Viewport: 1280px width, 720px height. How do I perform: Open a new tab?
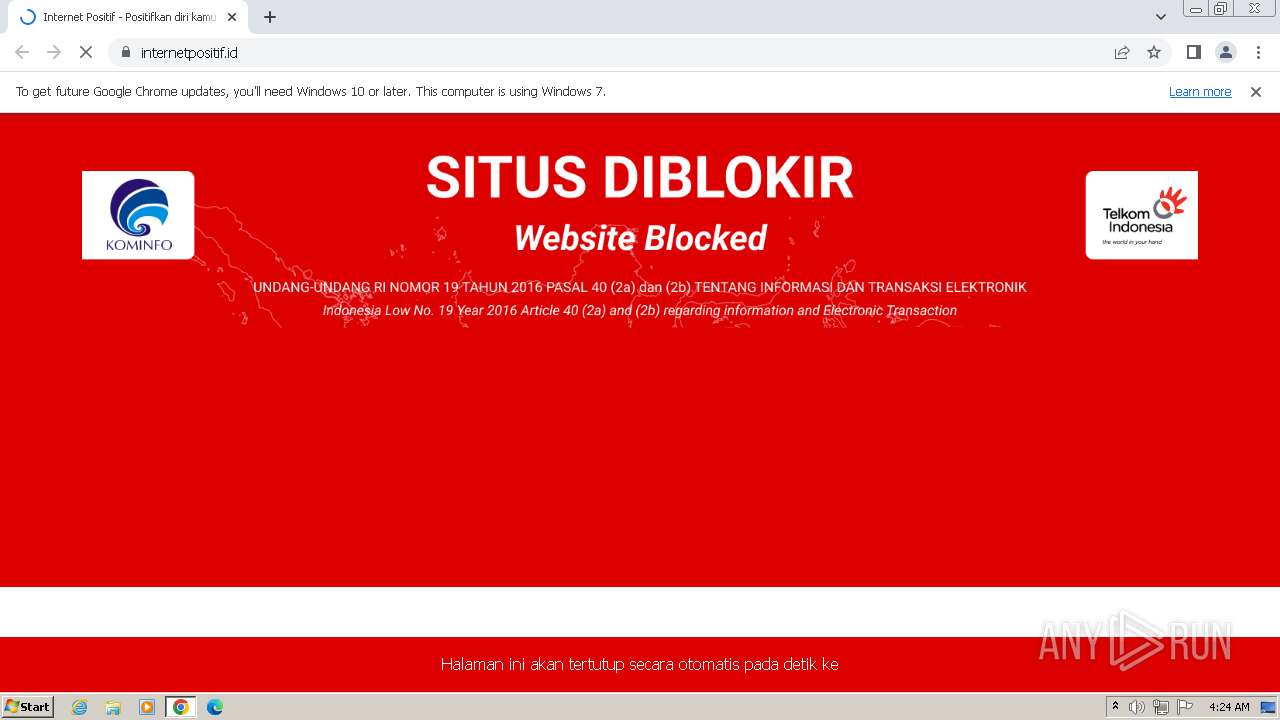pos(270,17)
